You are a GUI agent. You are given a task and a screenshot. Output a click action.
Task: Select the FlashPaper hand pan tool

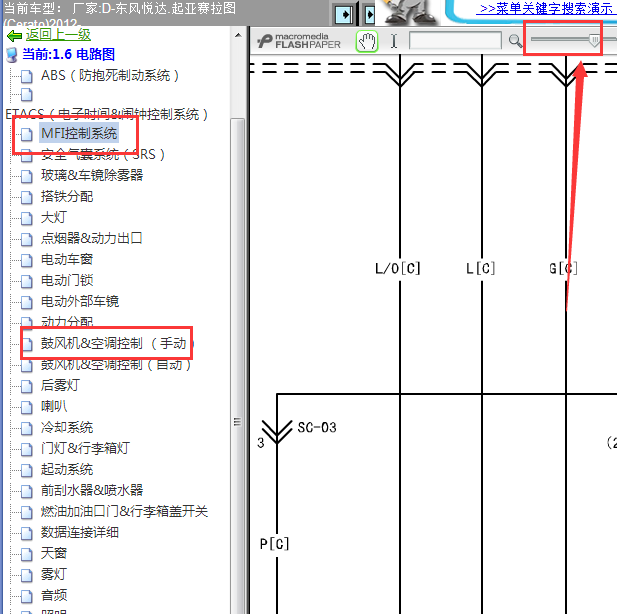point(367,41)
